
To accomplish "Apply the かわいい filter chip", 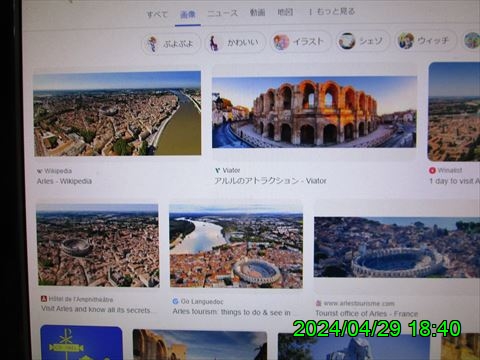I will pos(236,43).
